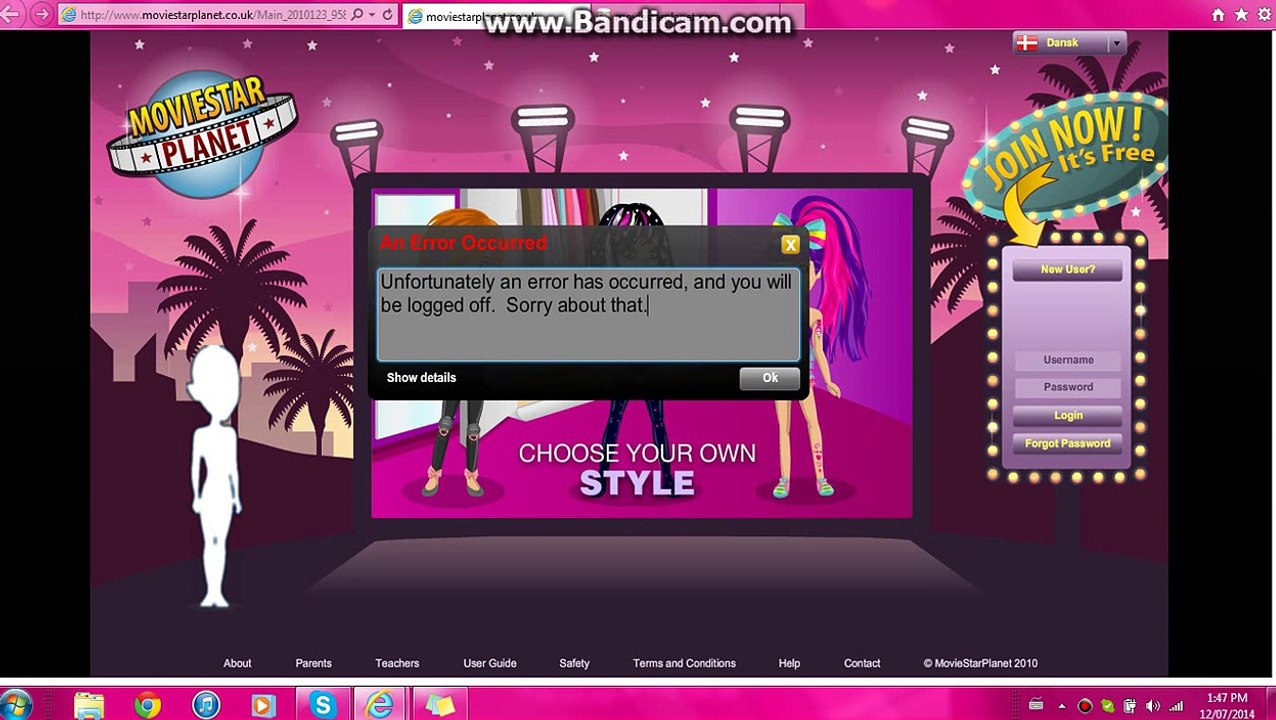Screen dimensions: 1276x720
Task: Show details of the error
Action: tap(421, 378)
